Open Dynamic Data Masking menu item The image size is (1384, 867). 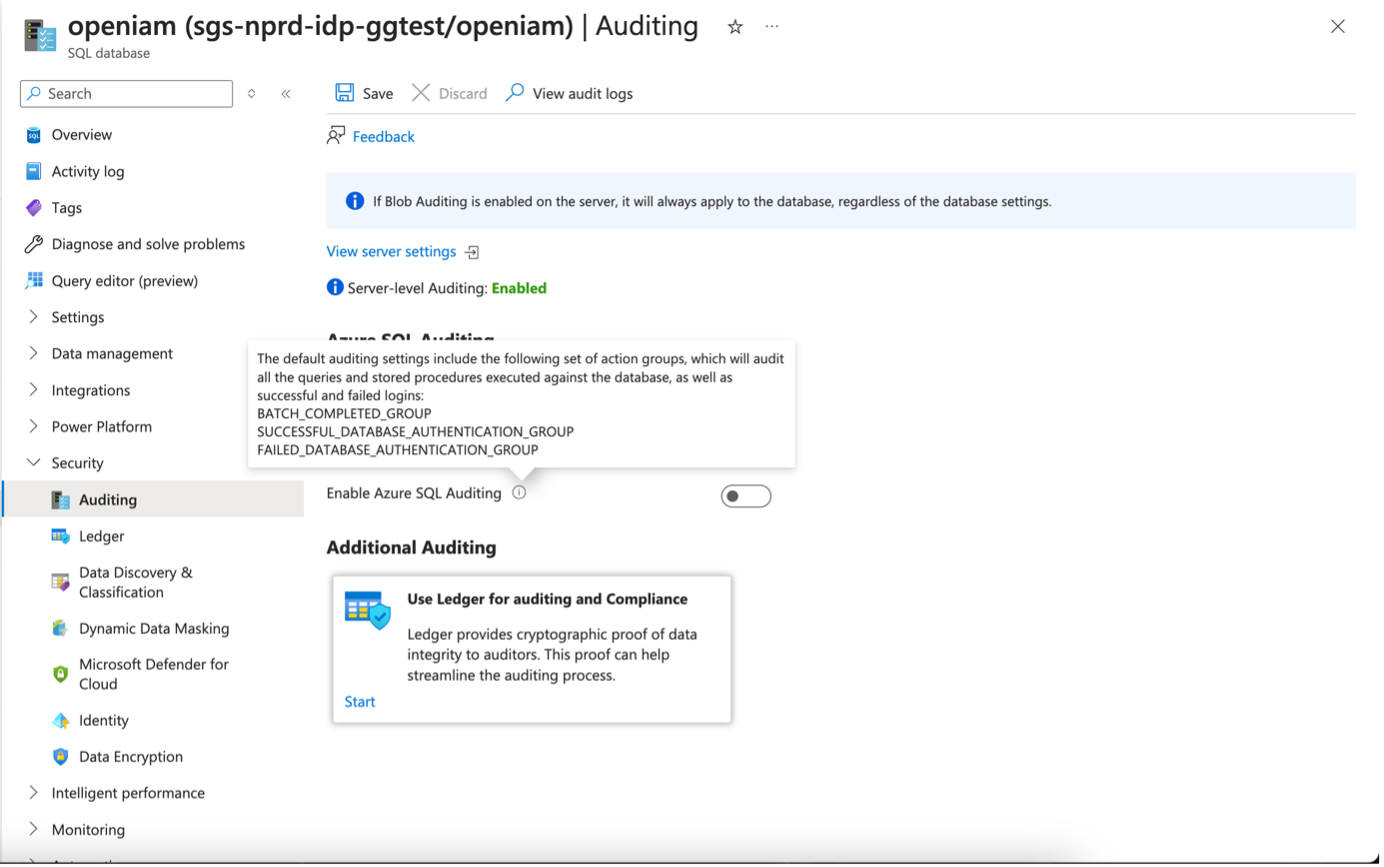tap(154, 628)
